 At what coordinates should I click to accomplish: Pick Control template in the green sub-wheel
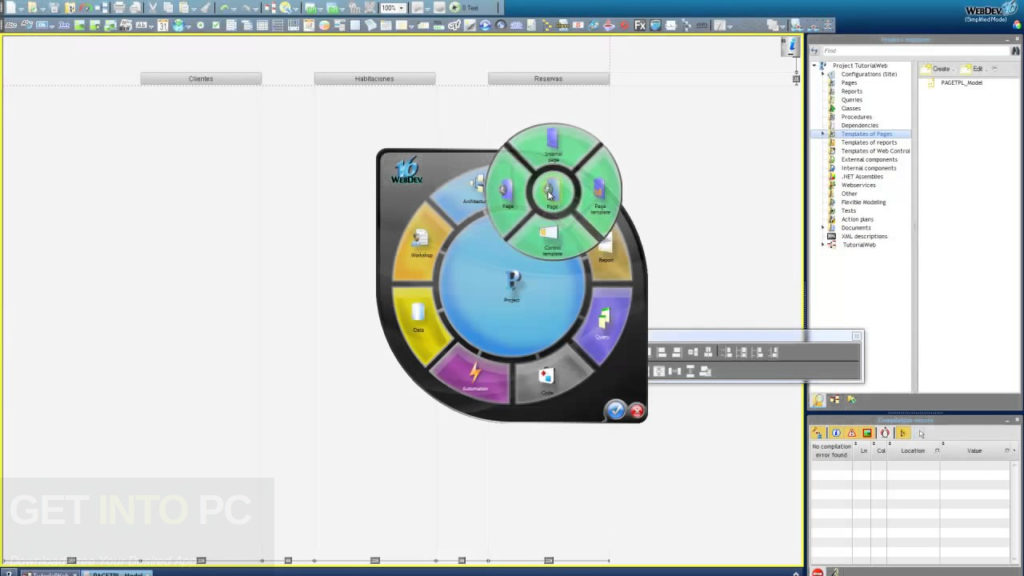[x=551, y=237]
